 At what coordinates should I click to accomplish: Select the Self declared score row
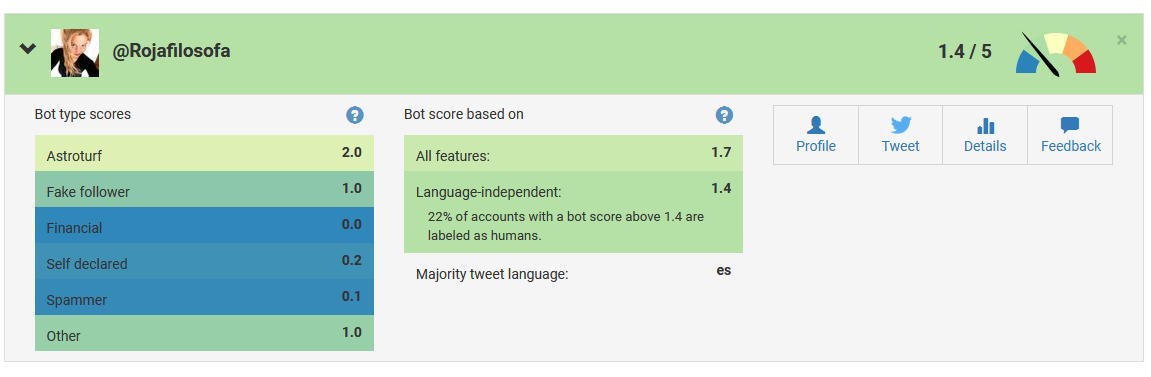click(204, 261)
